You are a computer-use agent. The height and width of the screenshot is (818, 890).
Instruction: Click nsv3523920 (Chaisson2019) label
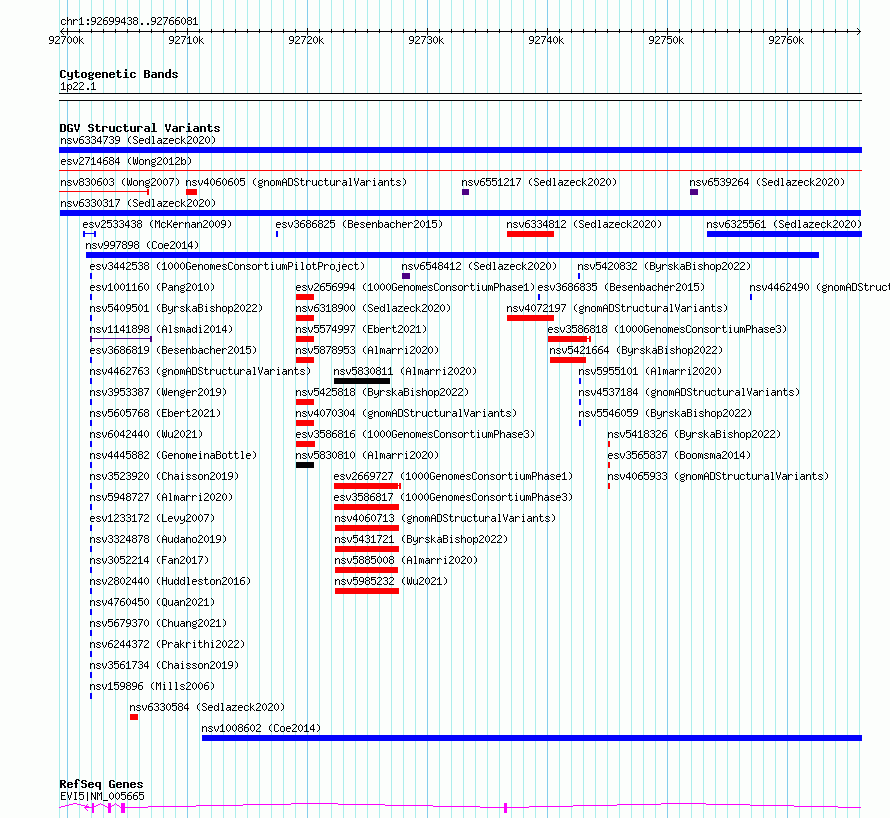164,476
